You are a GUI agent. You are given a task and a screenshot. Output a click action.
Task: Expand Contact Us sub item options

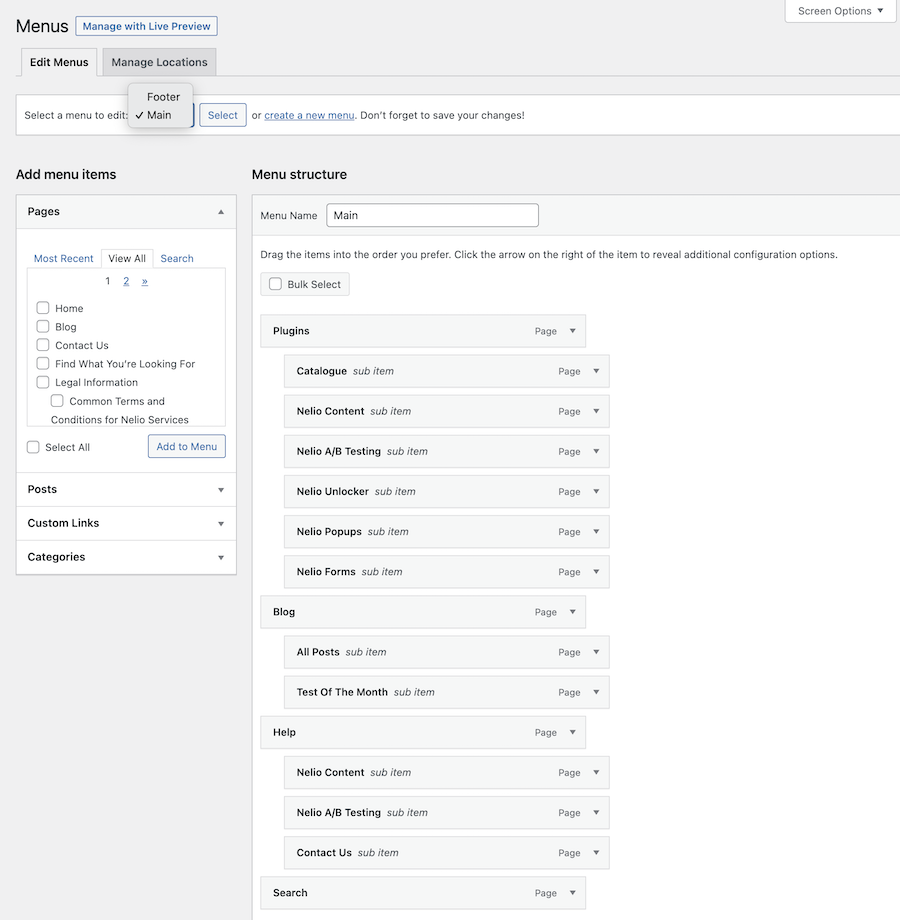(x=596, y=853)
